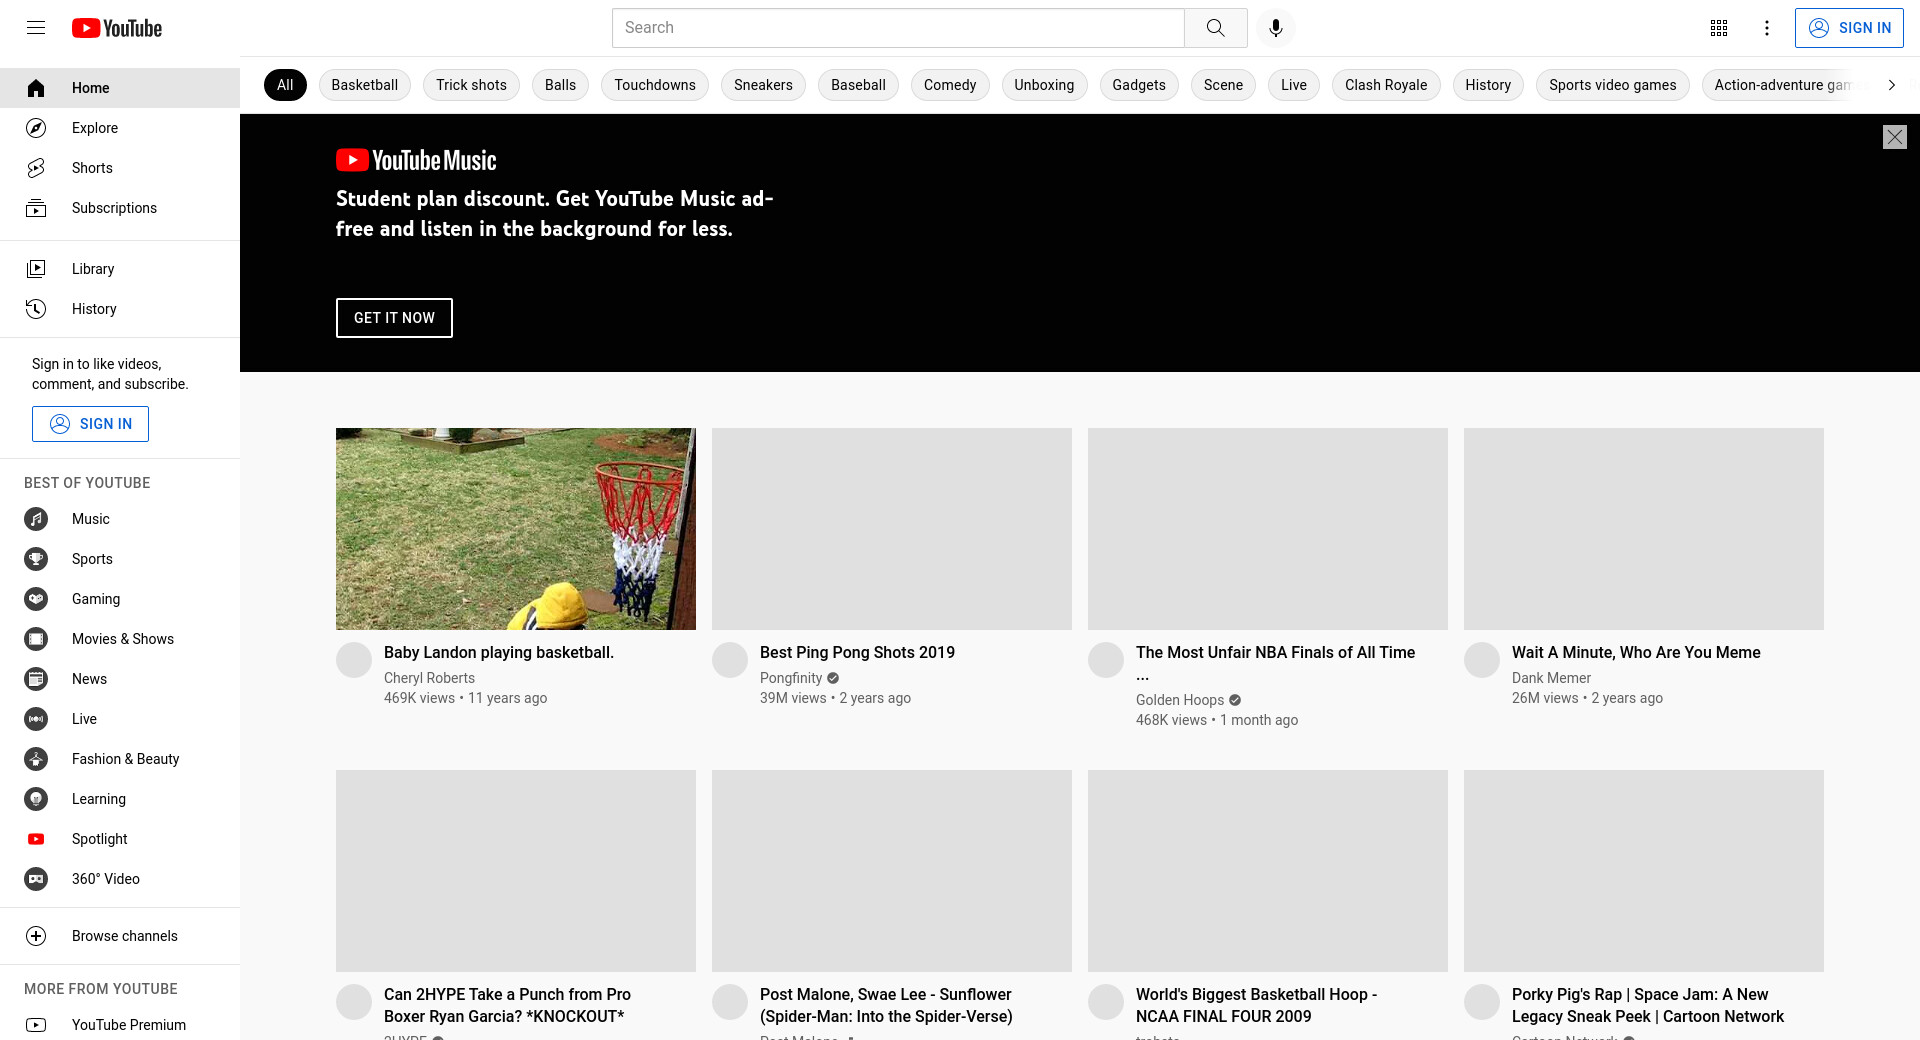The width and height of the screenshot is (1920, 1040).
Task: Open Gaming under Best of YouTube
Action: (x=120, y=599)
